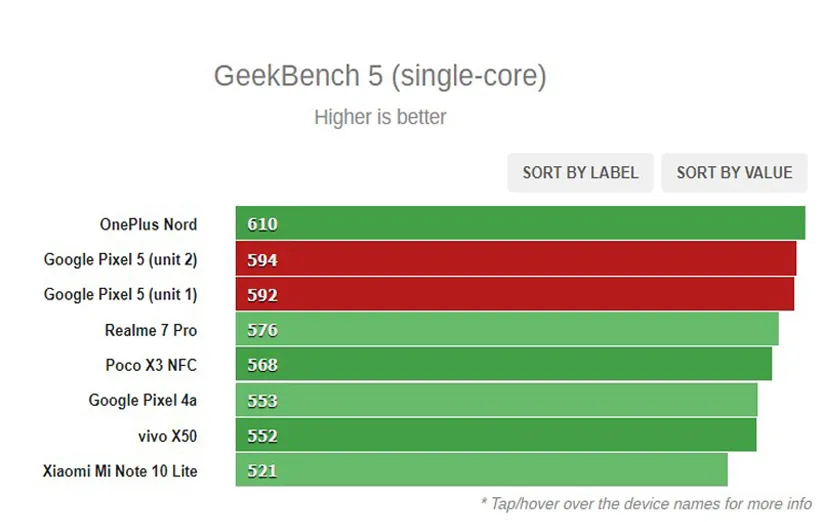Click the bar with value 568

pyautogui.click(x=503, y=365)
